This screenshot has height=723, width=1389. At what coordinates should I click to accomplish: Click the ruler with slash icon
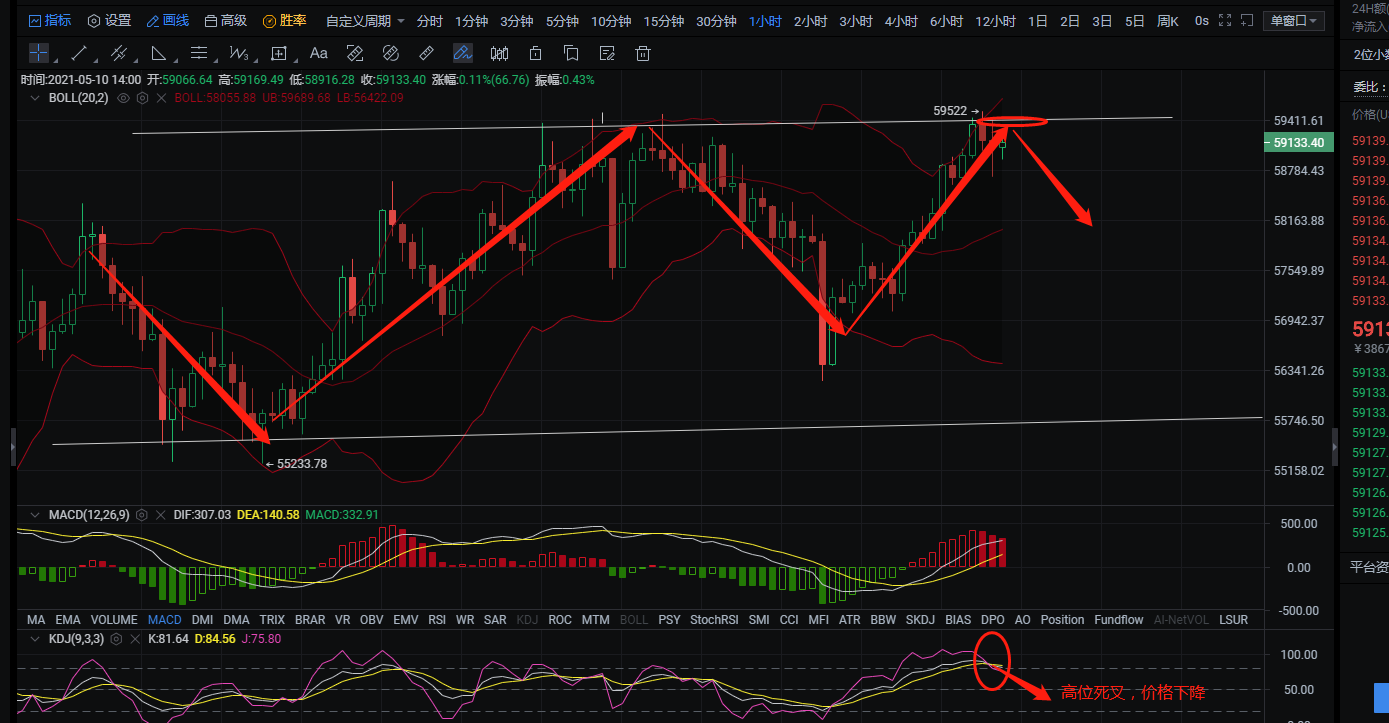(x=354, y=53)
